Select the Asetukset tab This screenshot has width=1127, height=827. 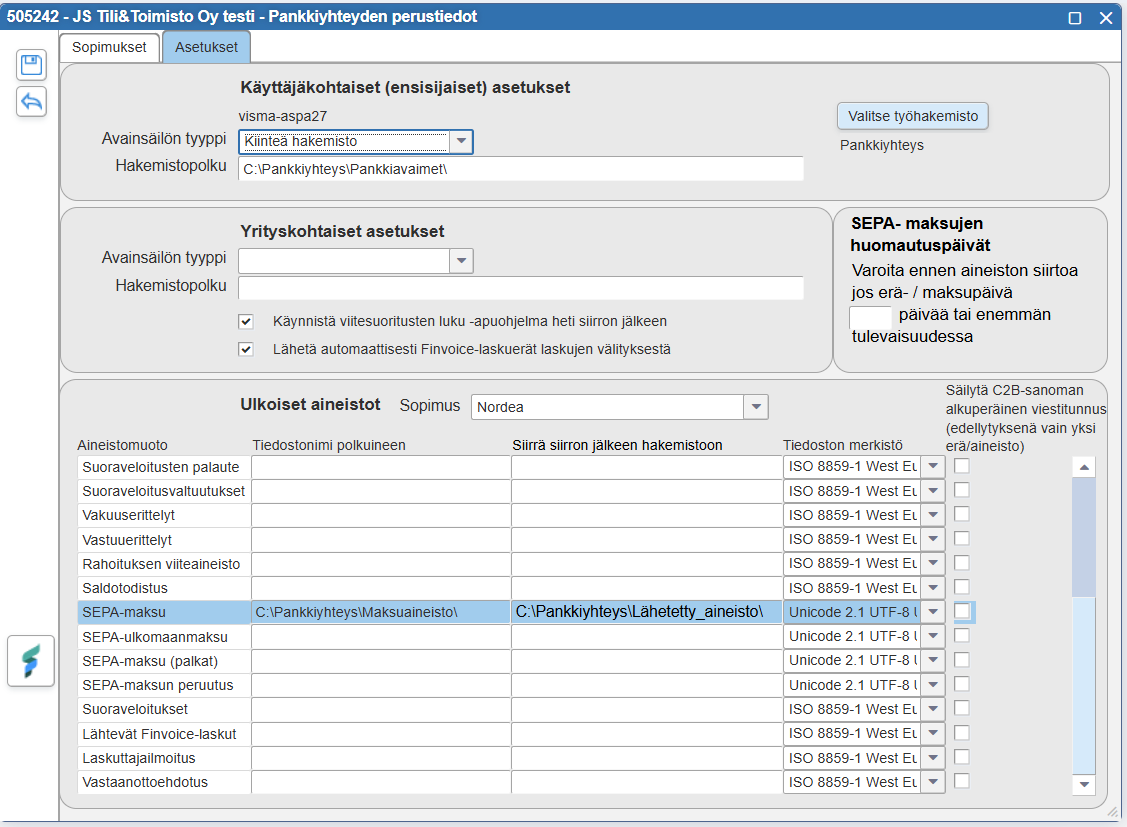tap(206, 47)
